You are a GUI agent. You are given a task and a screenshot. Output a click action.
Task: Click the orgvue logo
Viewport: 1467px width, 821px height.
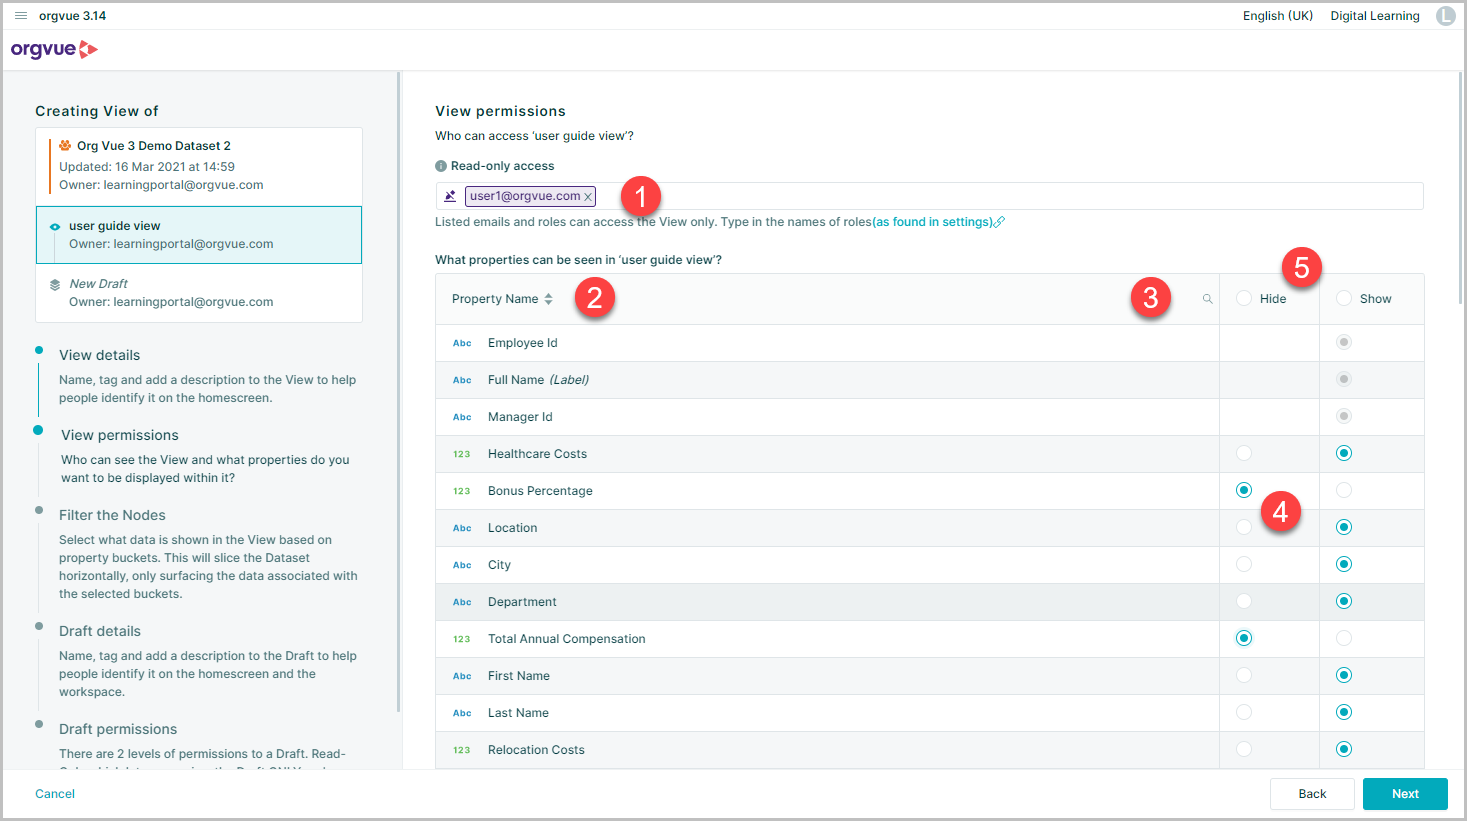[54, 49]
